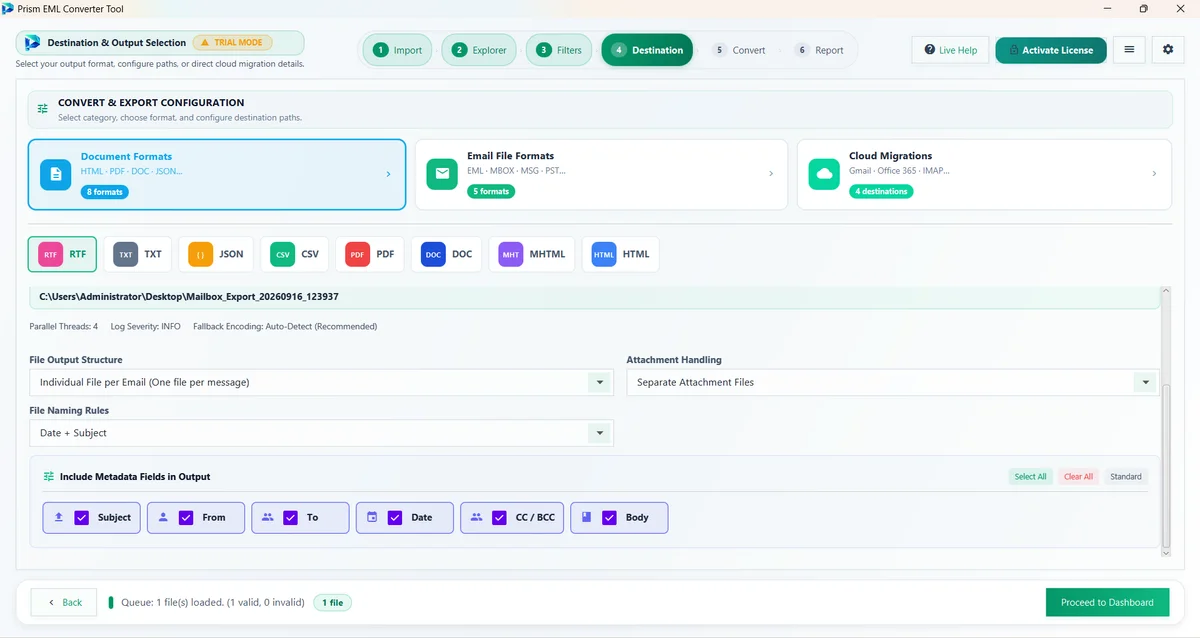Toggle the CC / BCC checkbox
Image resolution: width=1200 pixels, height=638 pixels.
499,518
